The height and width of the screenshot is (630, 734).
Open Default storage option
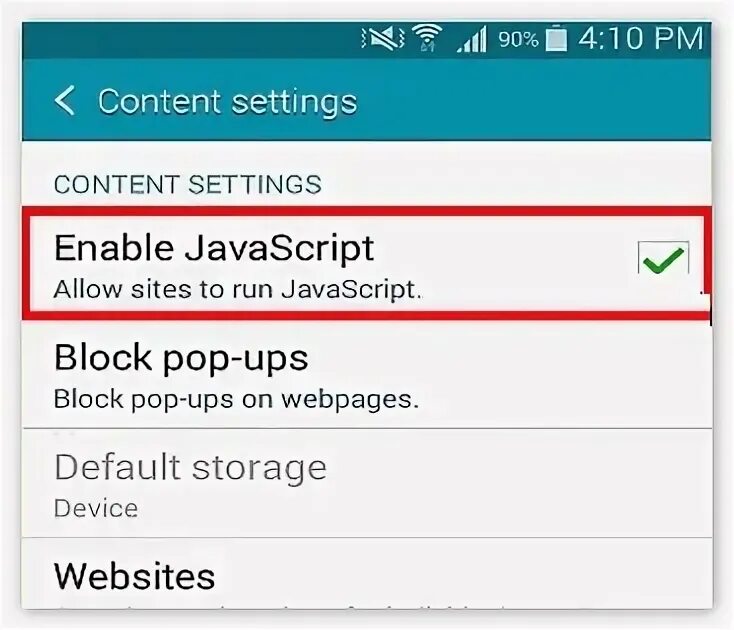click(x=190, y=467)
